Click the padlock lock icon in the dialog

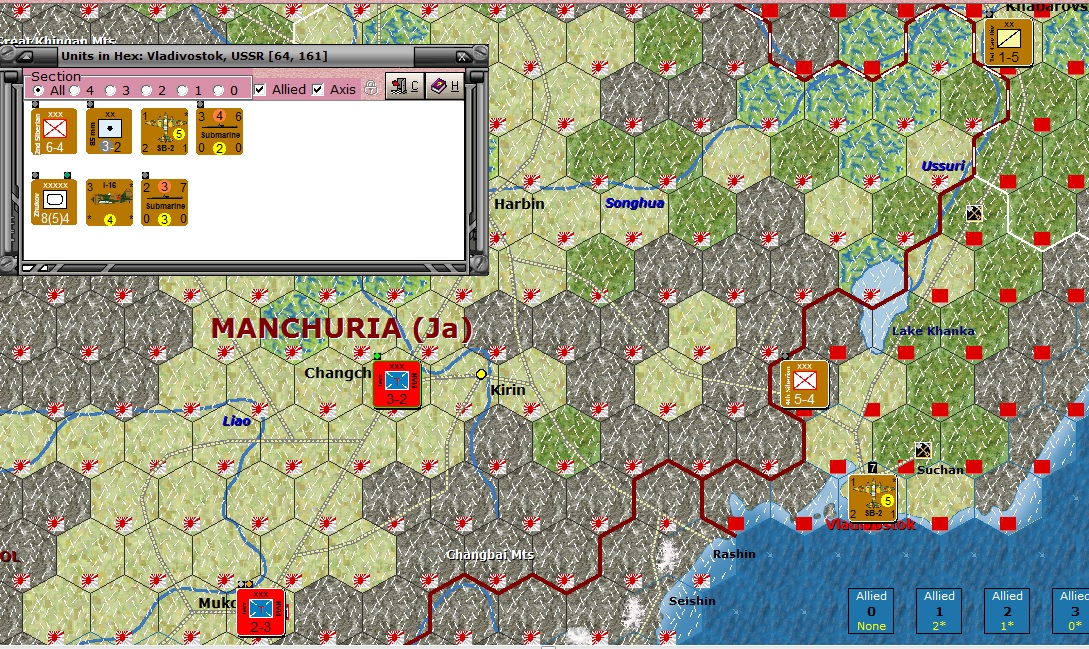[x=371, y=88]
